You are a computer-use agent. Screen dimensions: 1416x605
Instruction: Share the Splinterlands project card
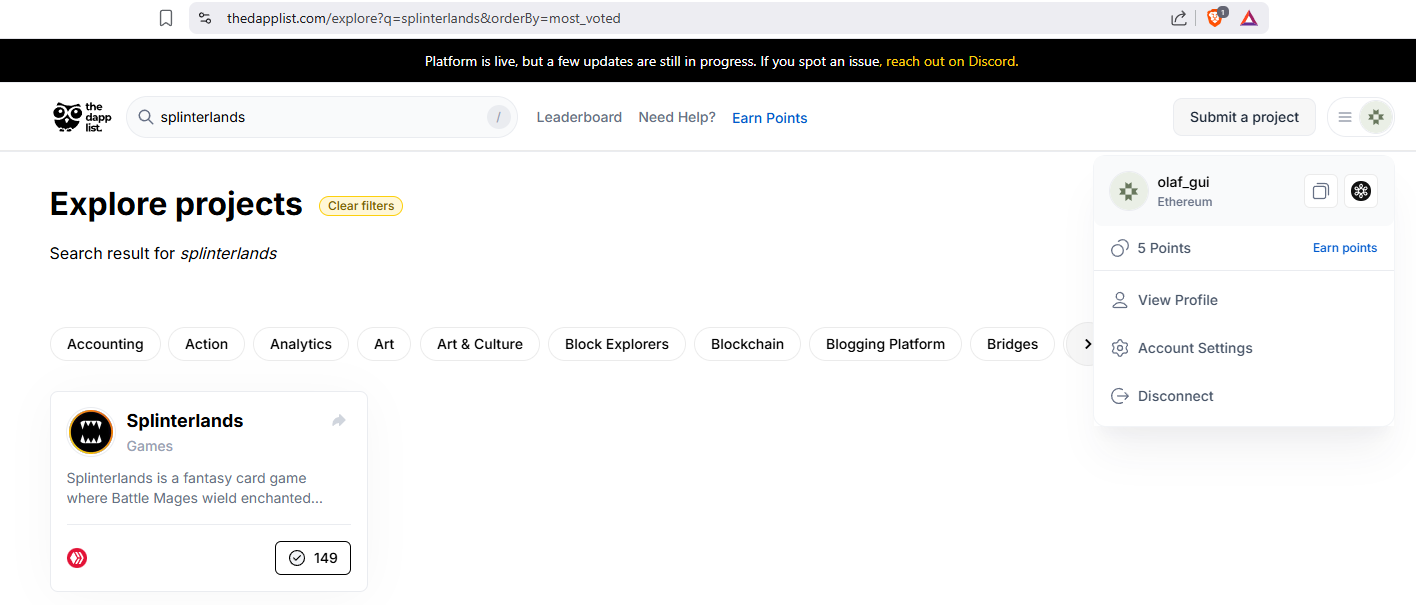point(339,421)
